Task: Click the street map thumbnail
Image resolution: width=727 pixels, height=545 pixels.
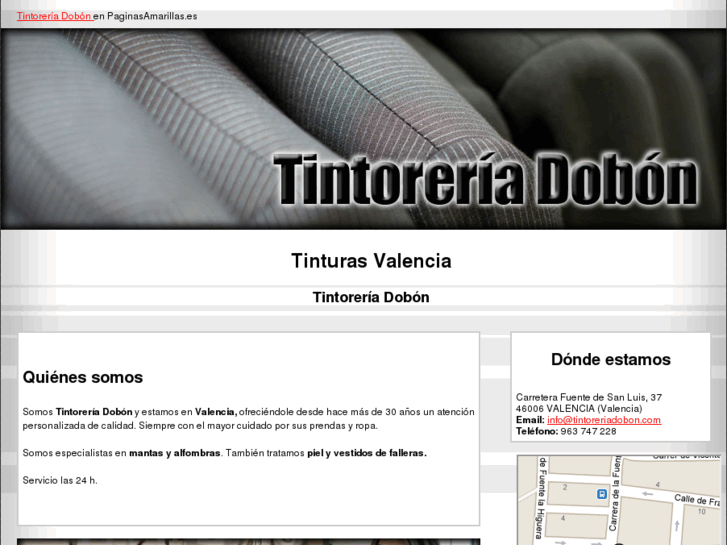Action: (x=619, y=500)
